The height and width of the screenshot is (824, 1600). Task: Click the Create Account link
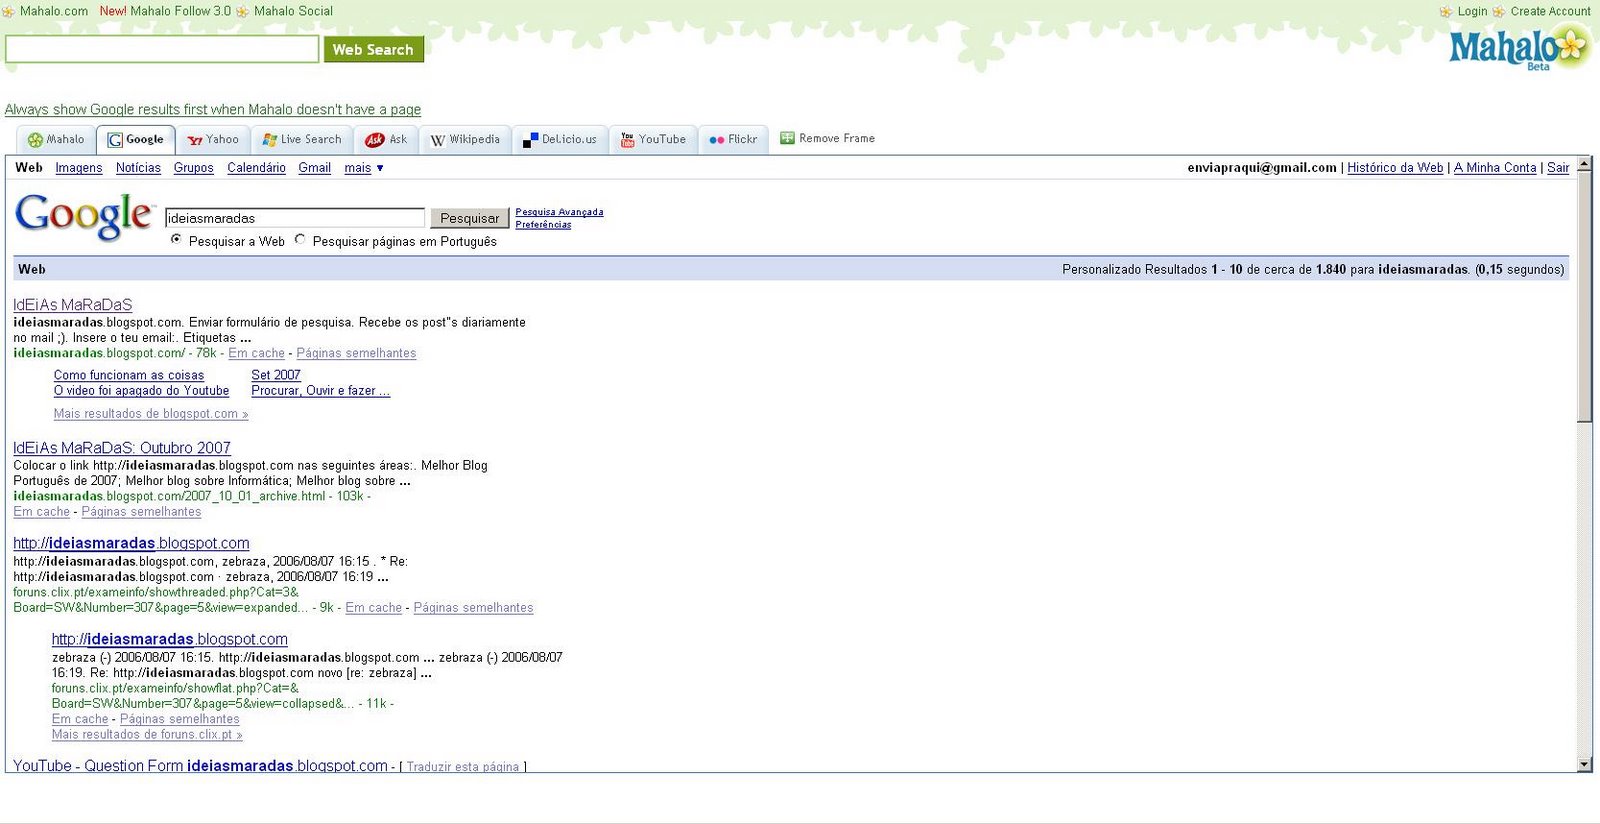click(x=1551, y=12)
